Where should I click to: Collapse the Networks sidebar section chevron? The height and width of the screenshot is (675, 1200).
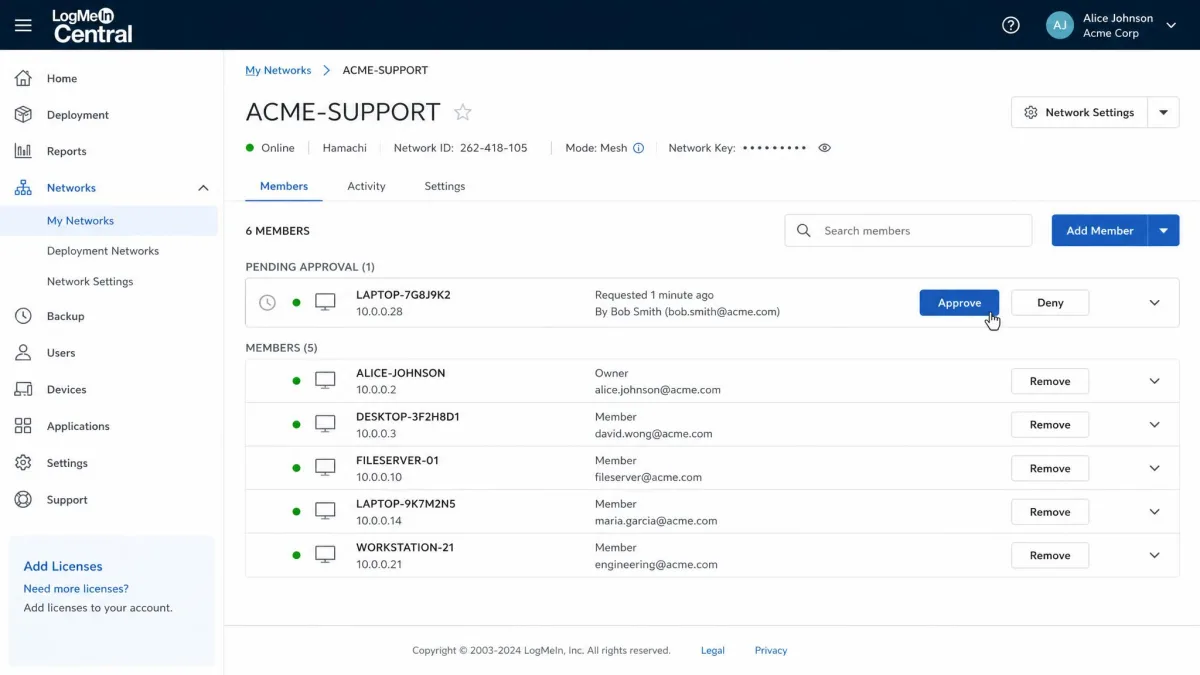[x=203, y=188]
